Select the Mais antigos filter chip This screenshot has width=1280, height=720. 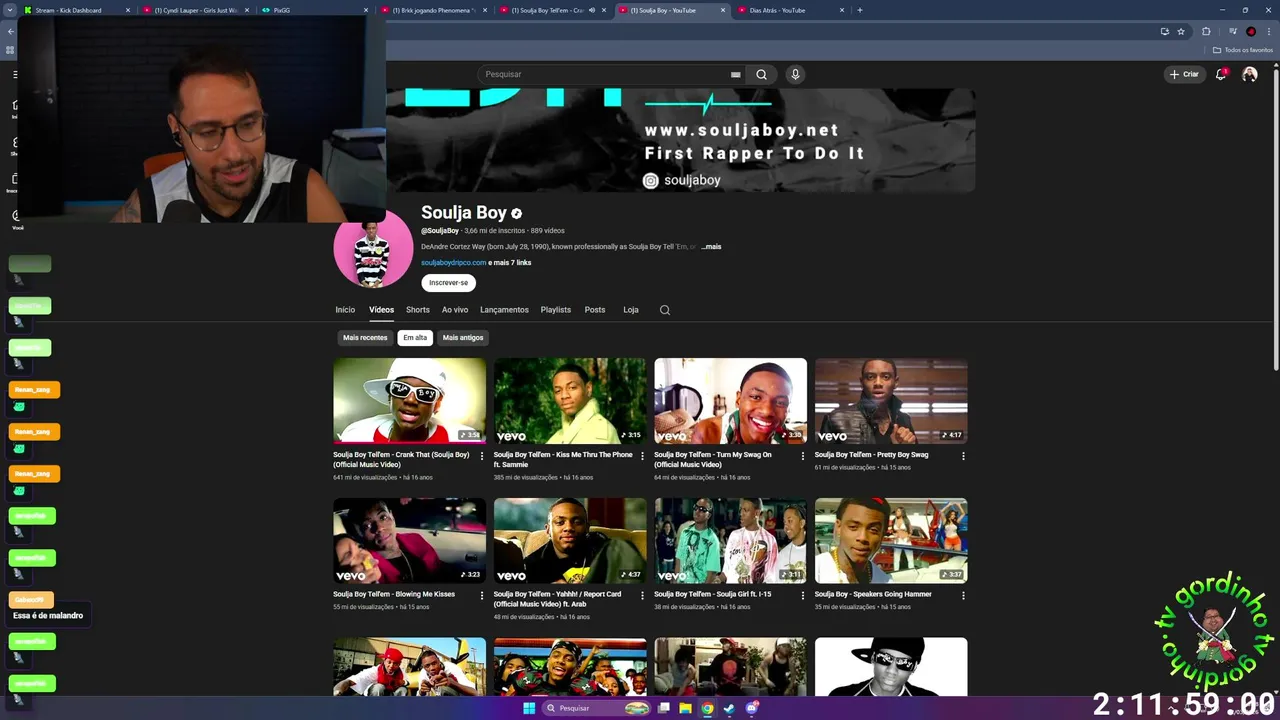pyautogui.click(x=463, y=338)
